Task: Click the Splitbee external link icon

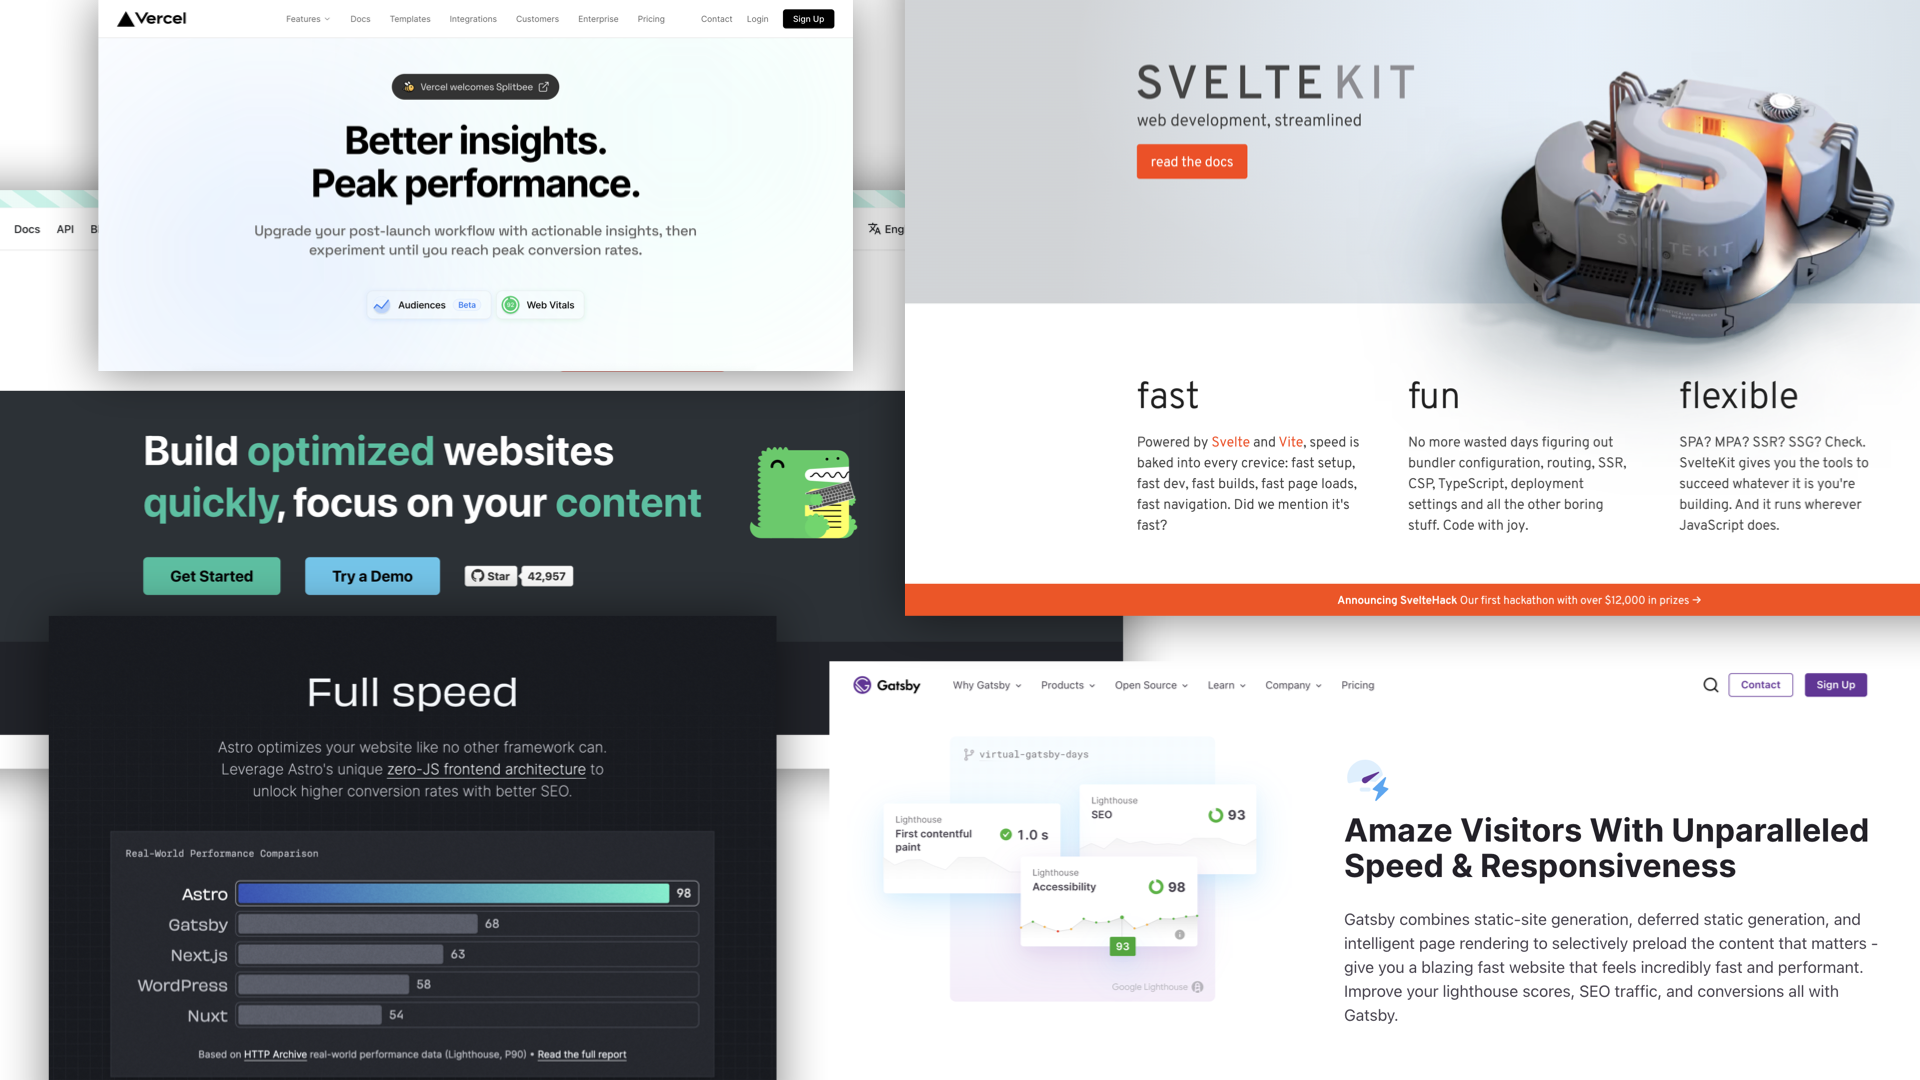Action: [x=543, y=86]
